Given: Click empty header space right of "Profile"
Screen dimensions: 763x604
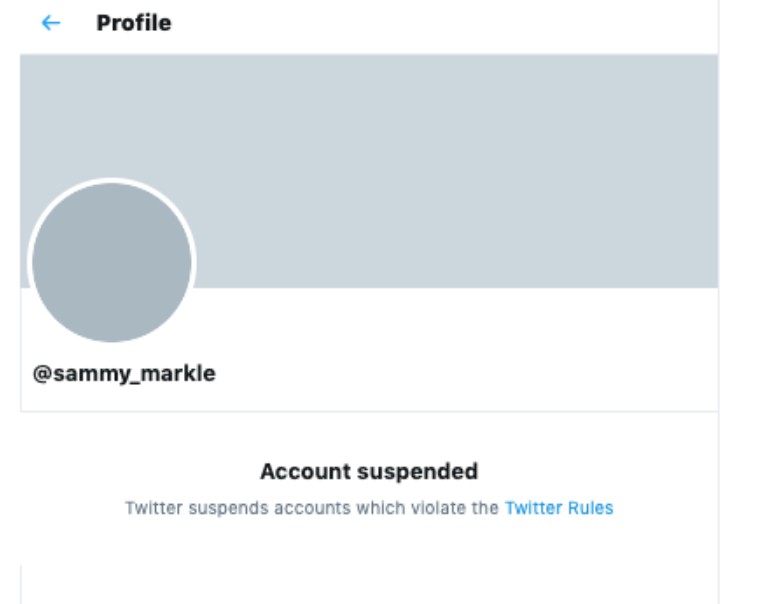Looking at the screenshot, I should pos(450,23).
